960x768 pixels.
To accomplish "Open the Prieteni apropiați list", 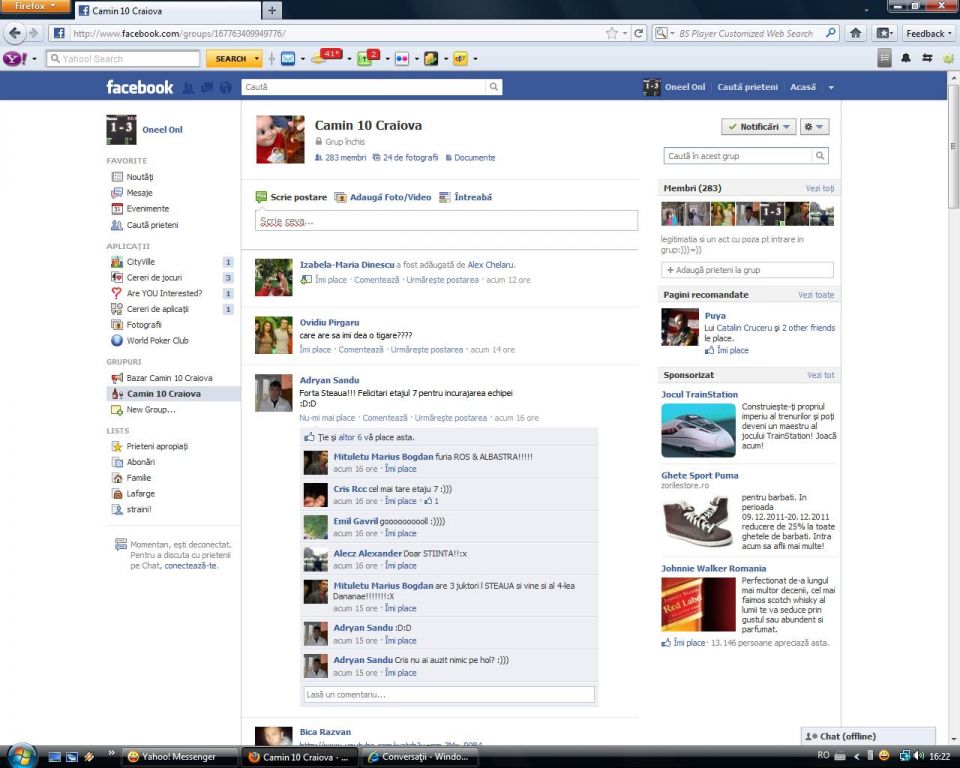I will click(x=157, y=446).
